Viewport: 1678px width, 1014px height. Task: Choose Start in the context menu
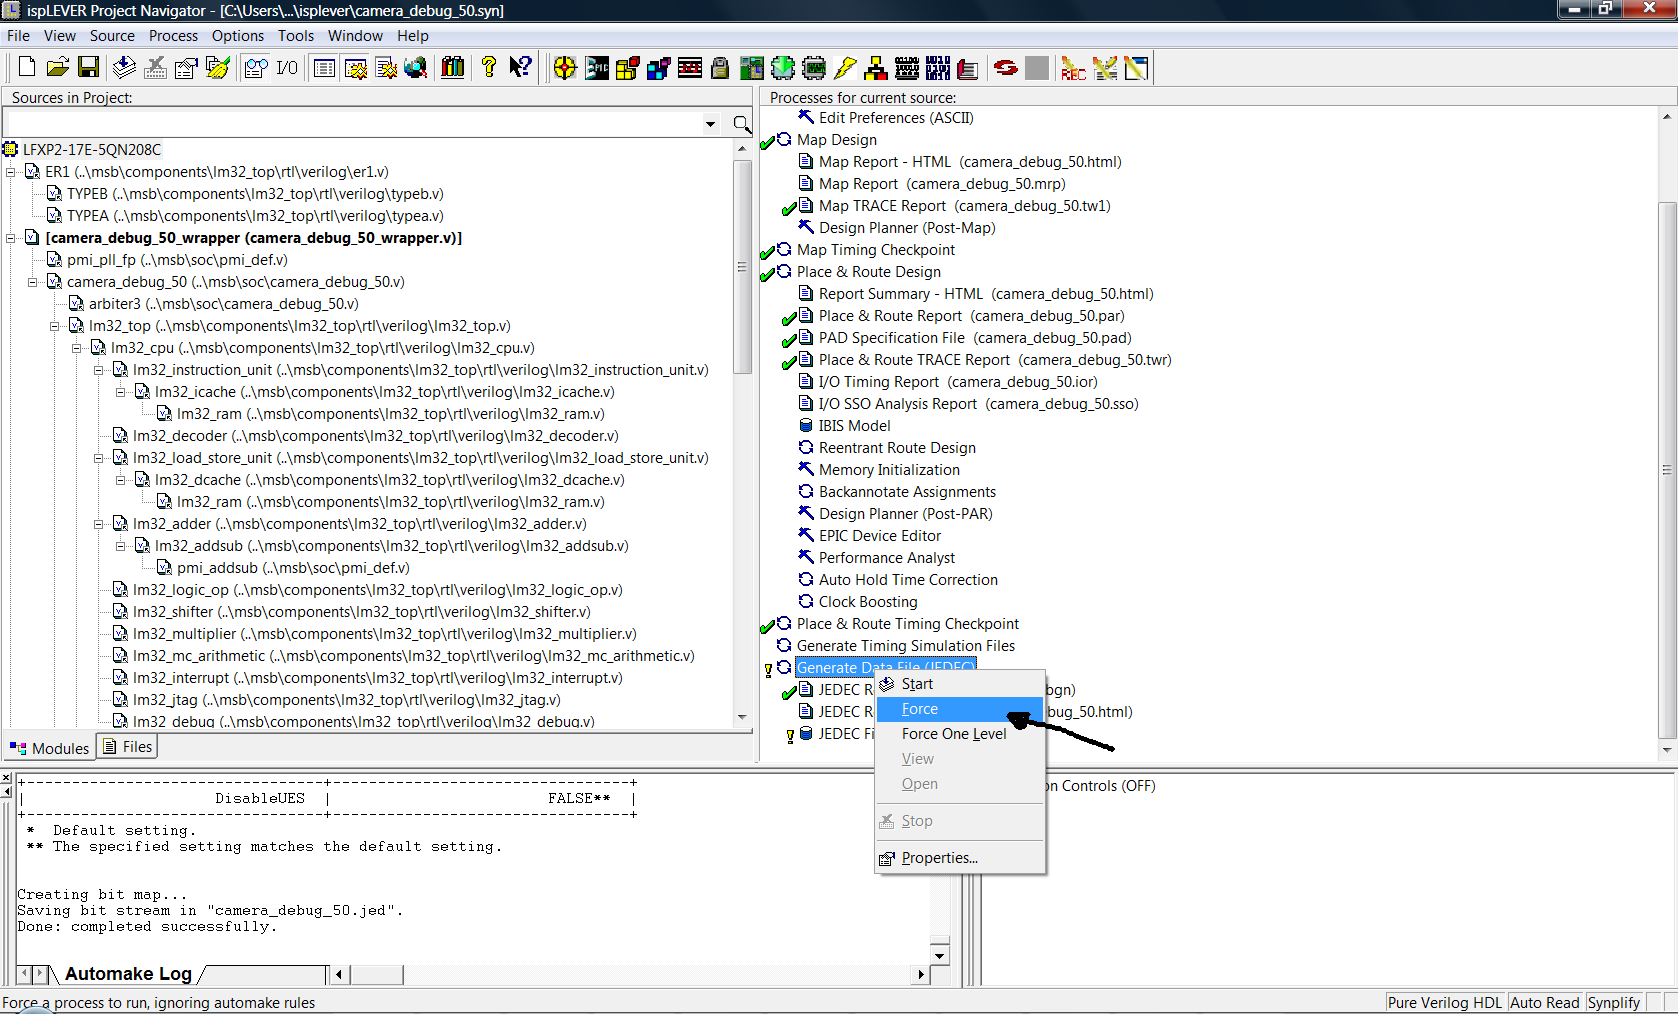pyautogui.click(x=960, y=684)
